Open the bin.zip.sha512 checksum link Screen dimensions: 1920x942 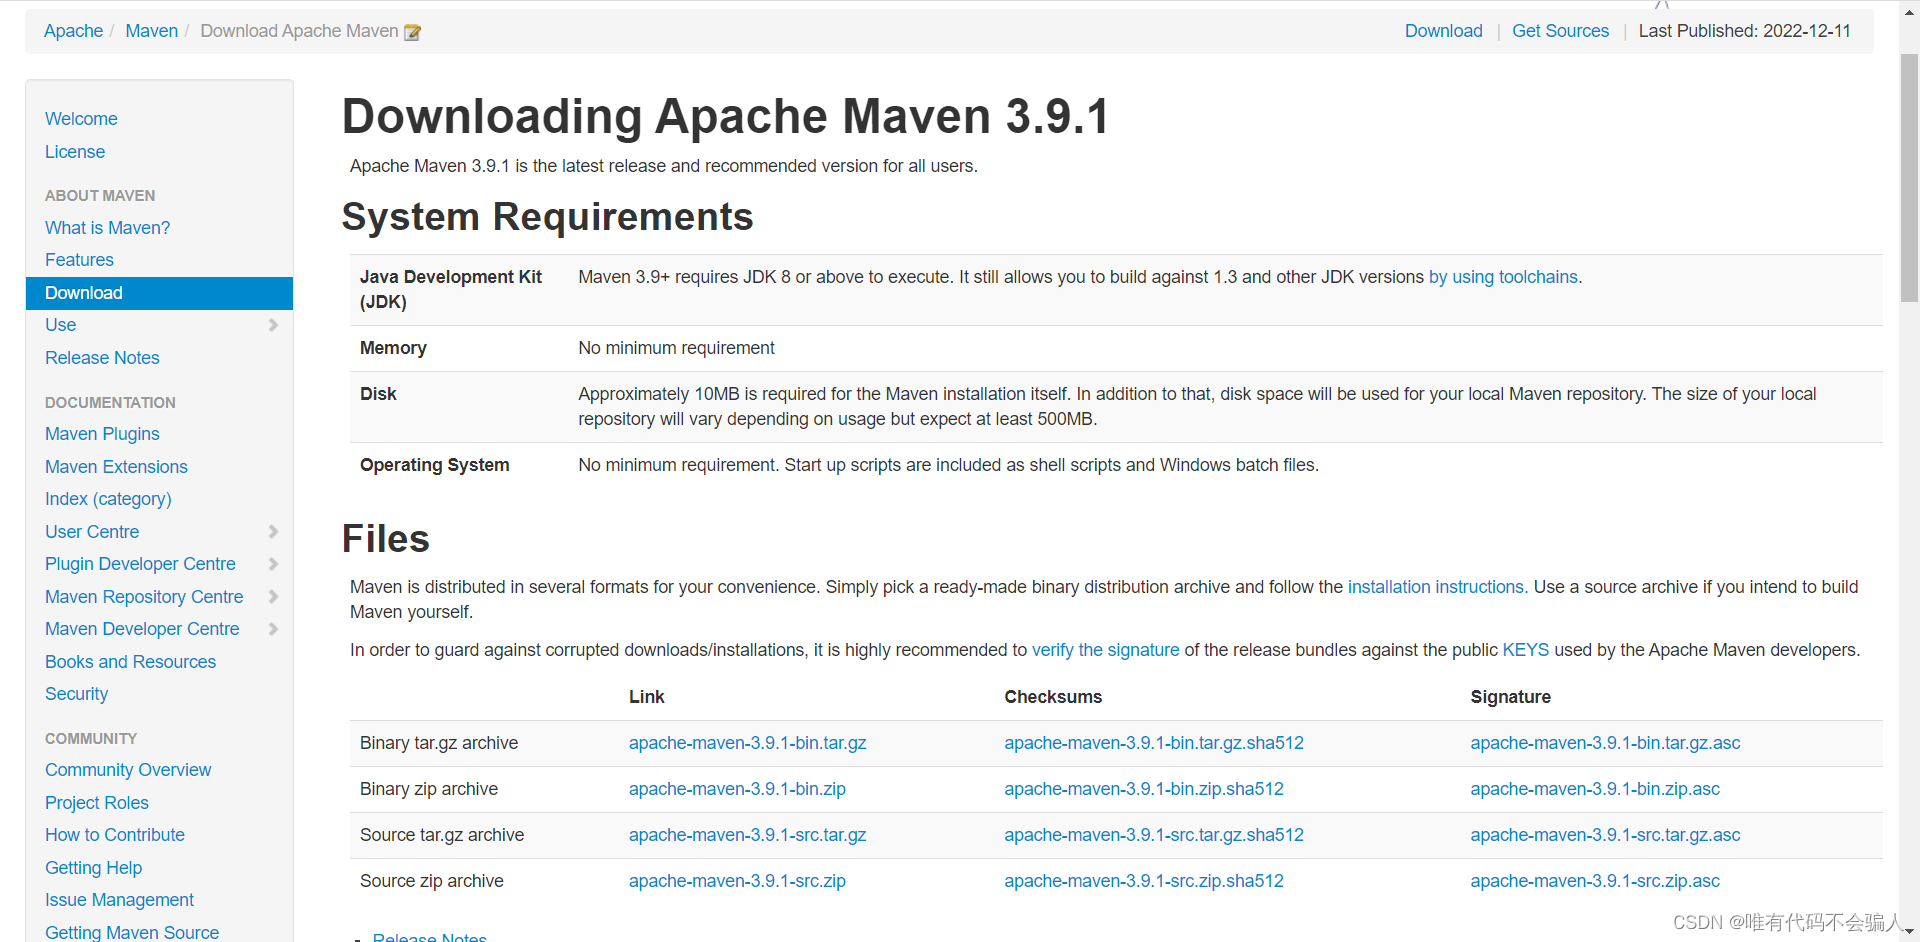(1144, 789)
